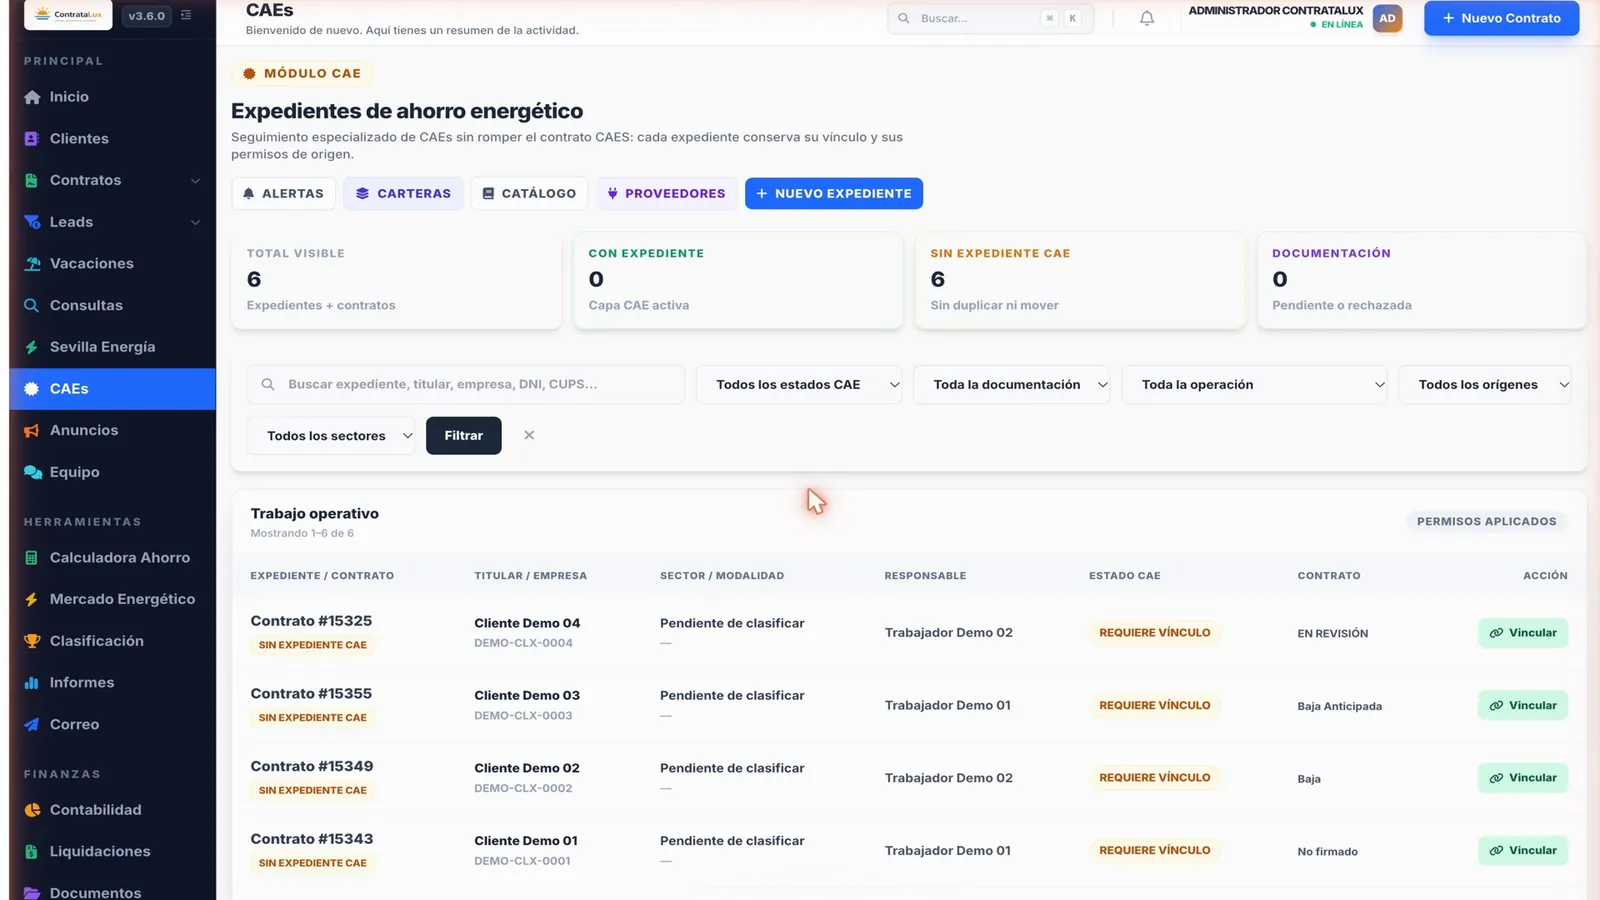Click the Informes chart icon
This screenshot has height=900, width=1600.
[32, 683]
